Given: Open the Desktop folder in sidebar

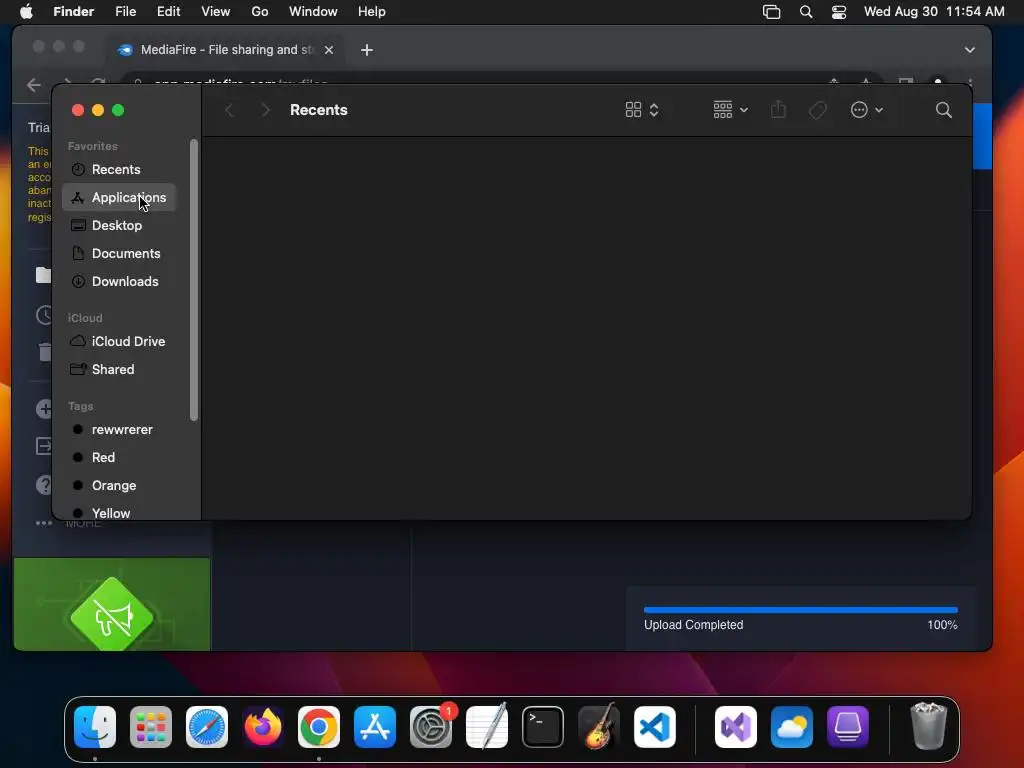Looking at the screenshot, I should (118, 225).
